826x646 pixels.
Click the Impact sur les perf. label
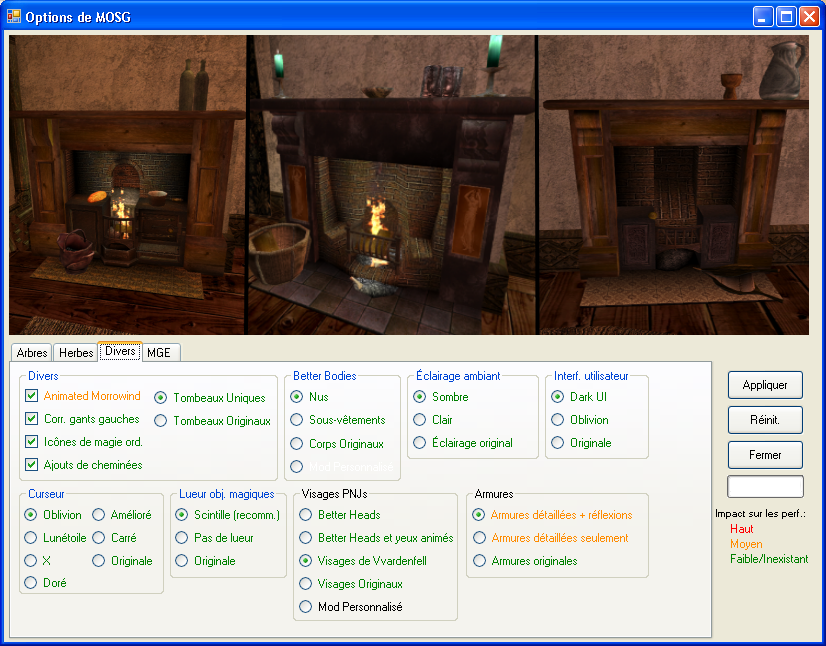click(x=760, y=513)
